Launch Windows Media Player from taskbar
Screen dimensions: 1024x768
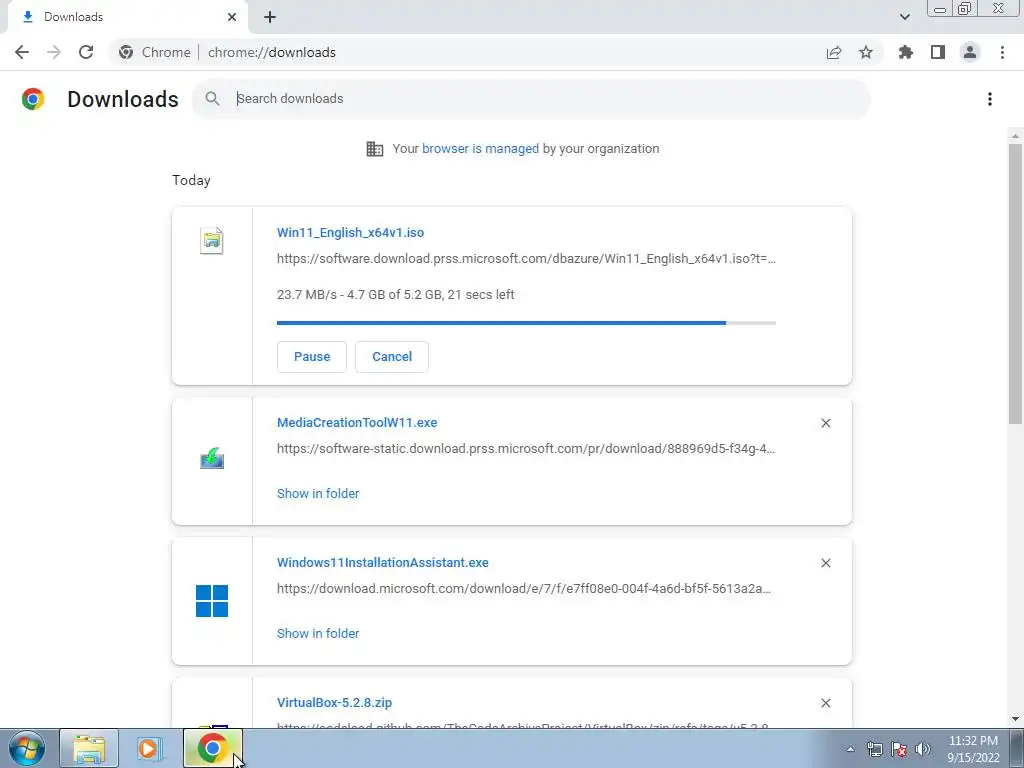(149, 748)
